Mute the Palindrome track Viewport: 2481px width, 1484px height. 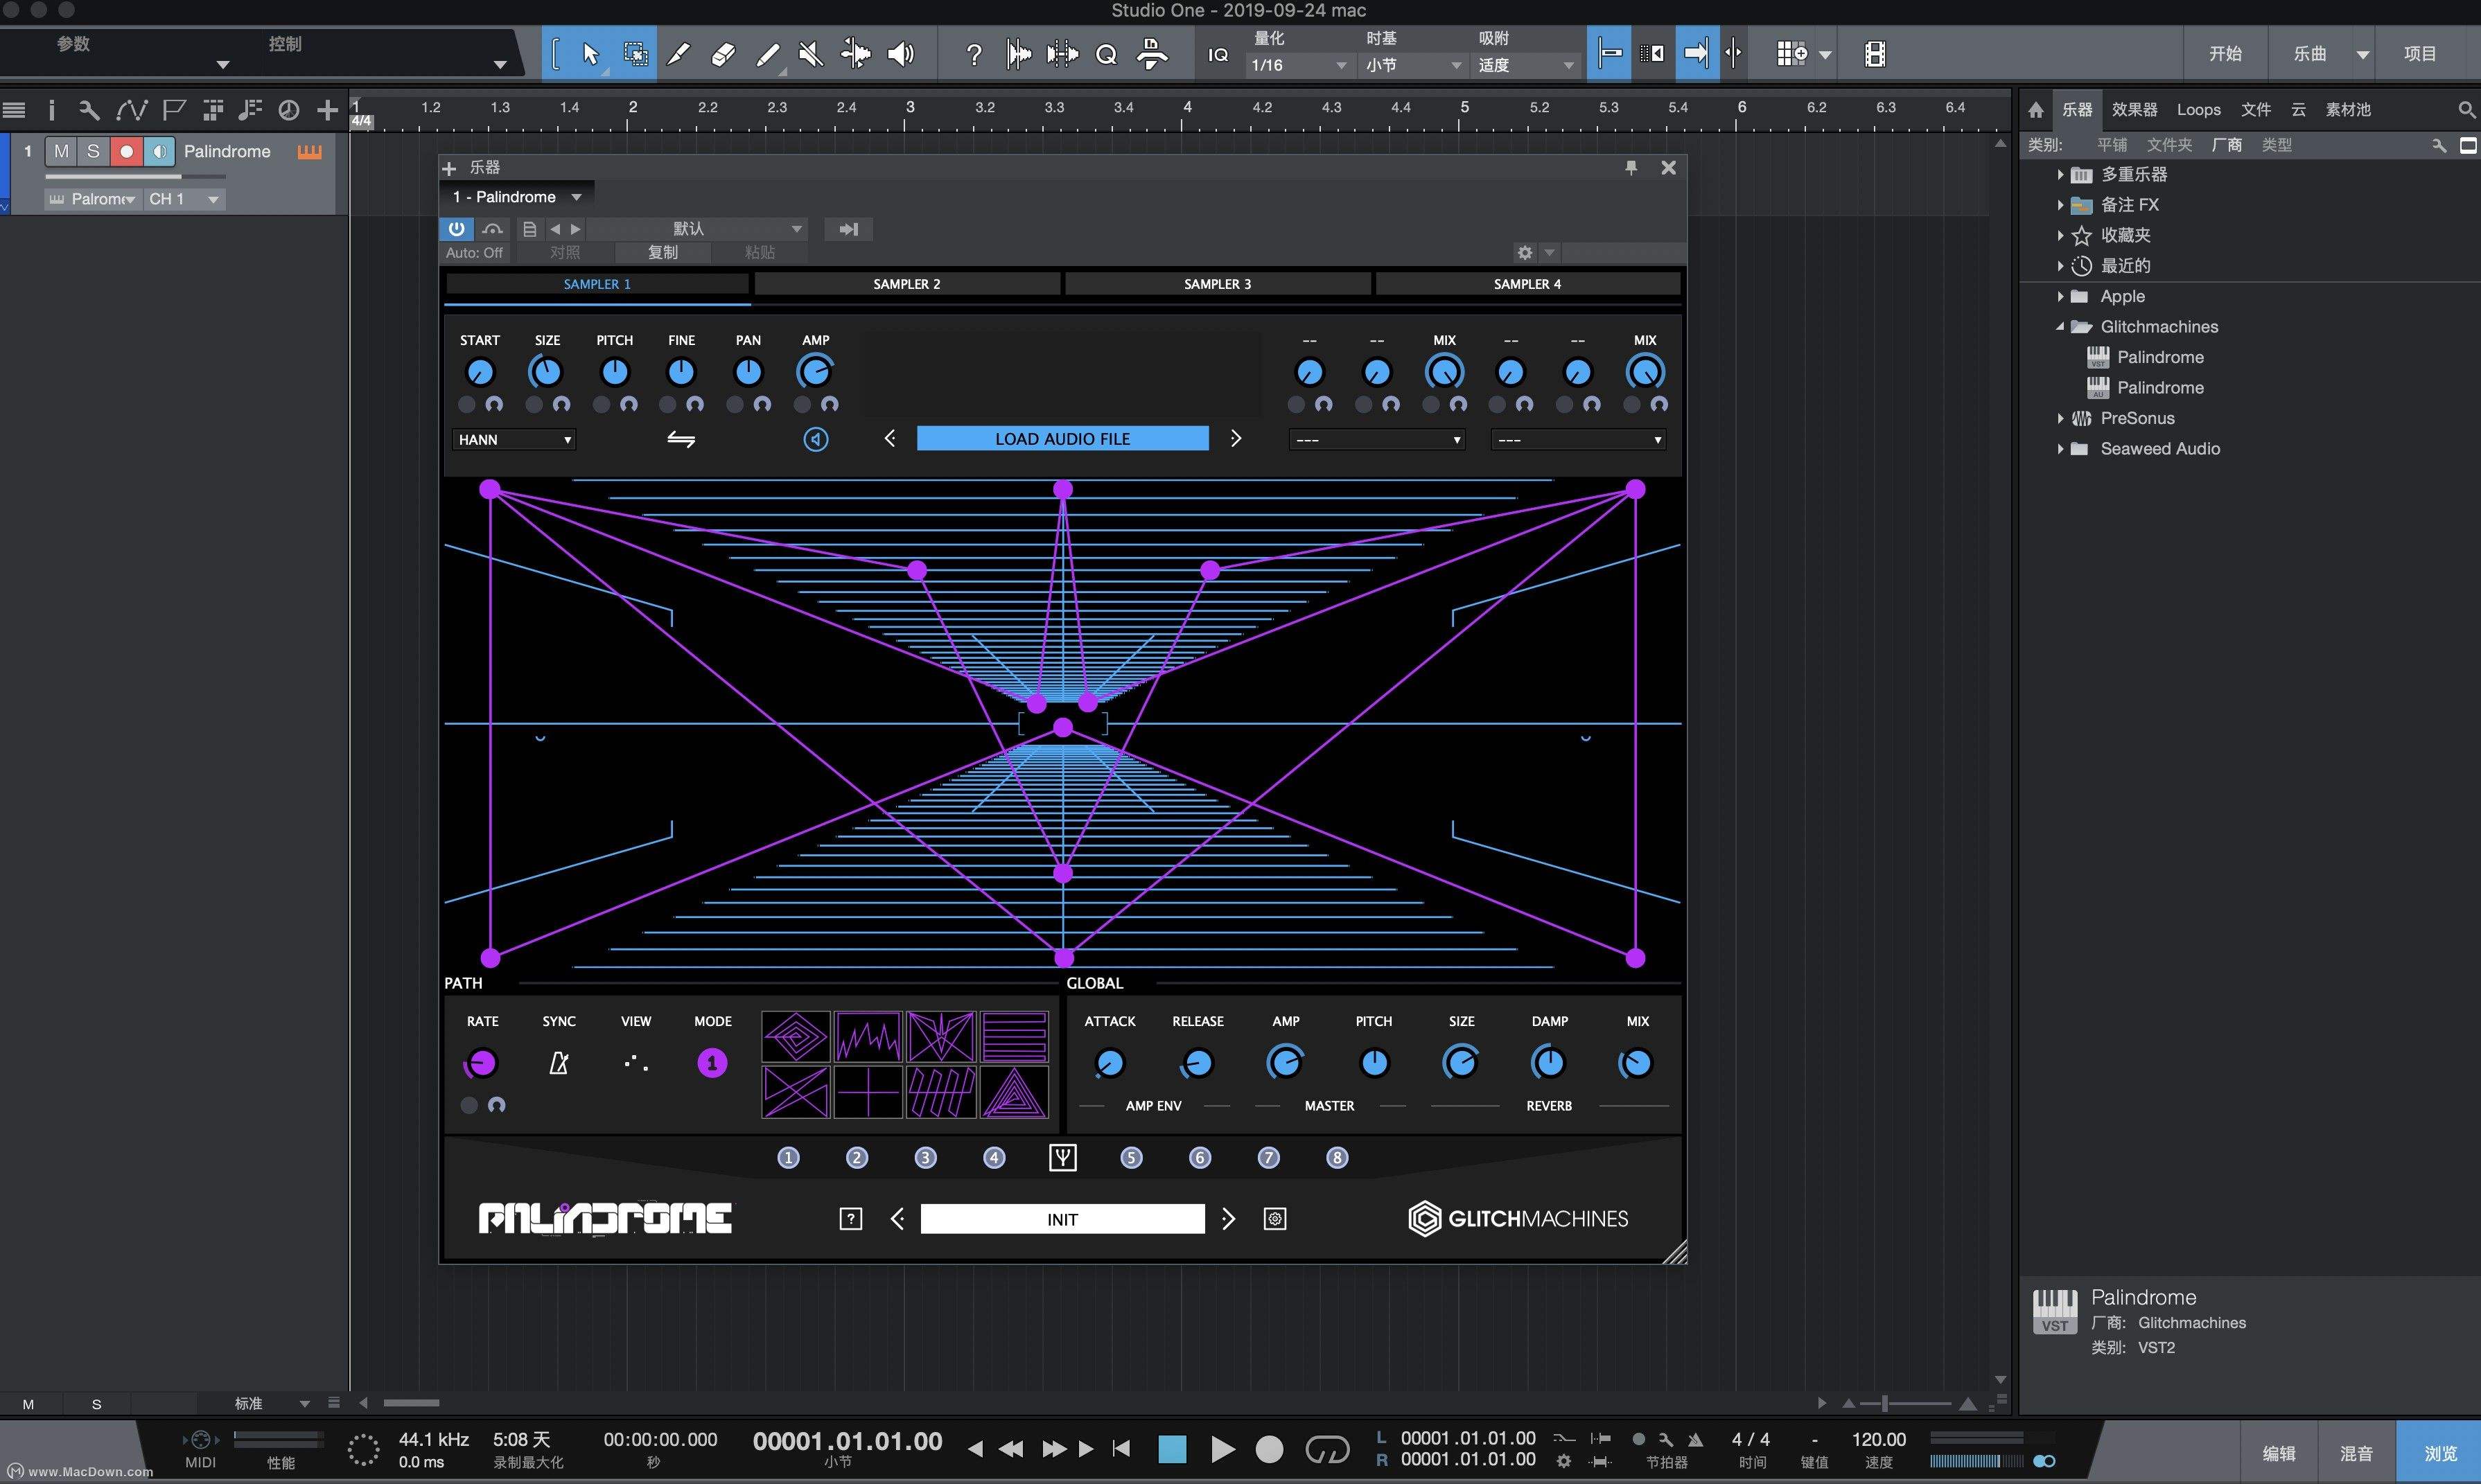click(x=61, y=151)
